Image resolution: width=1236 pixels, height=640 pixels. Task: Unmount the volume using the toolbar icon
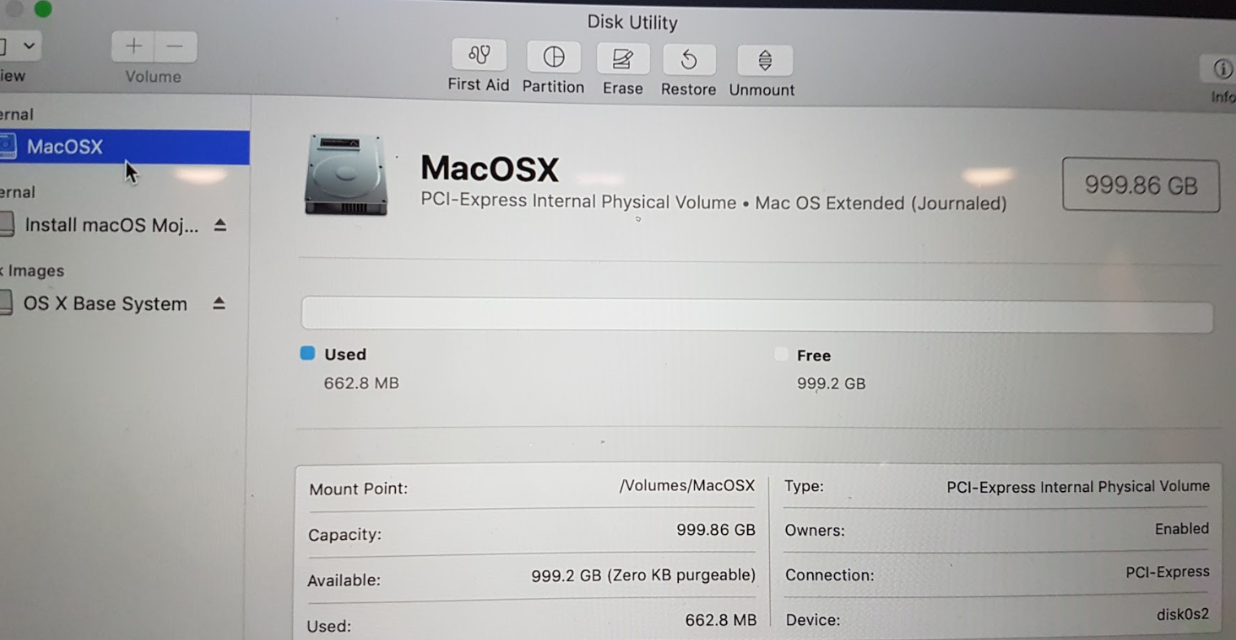764,61
